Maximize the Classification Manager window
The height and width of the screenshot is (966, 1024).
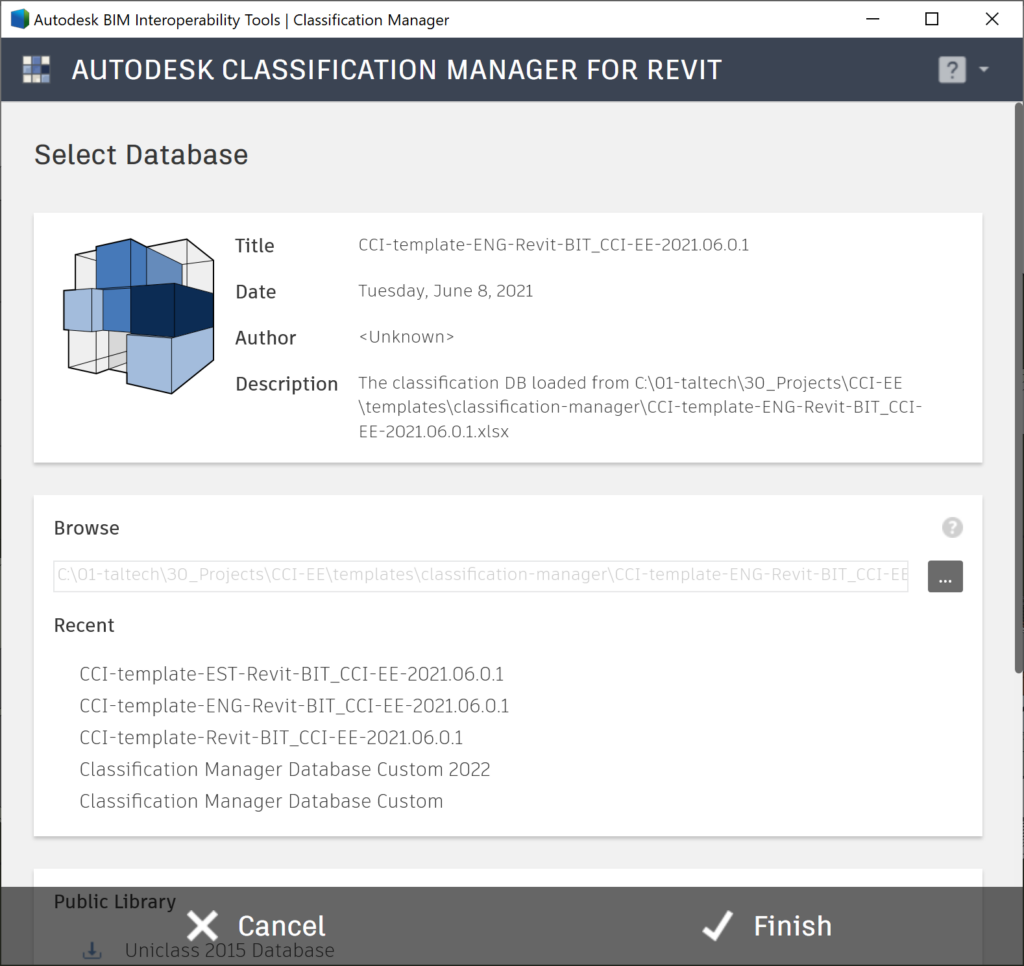(x=932, y=19)
